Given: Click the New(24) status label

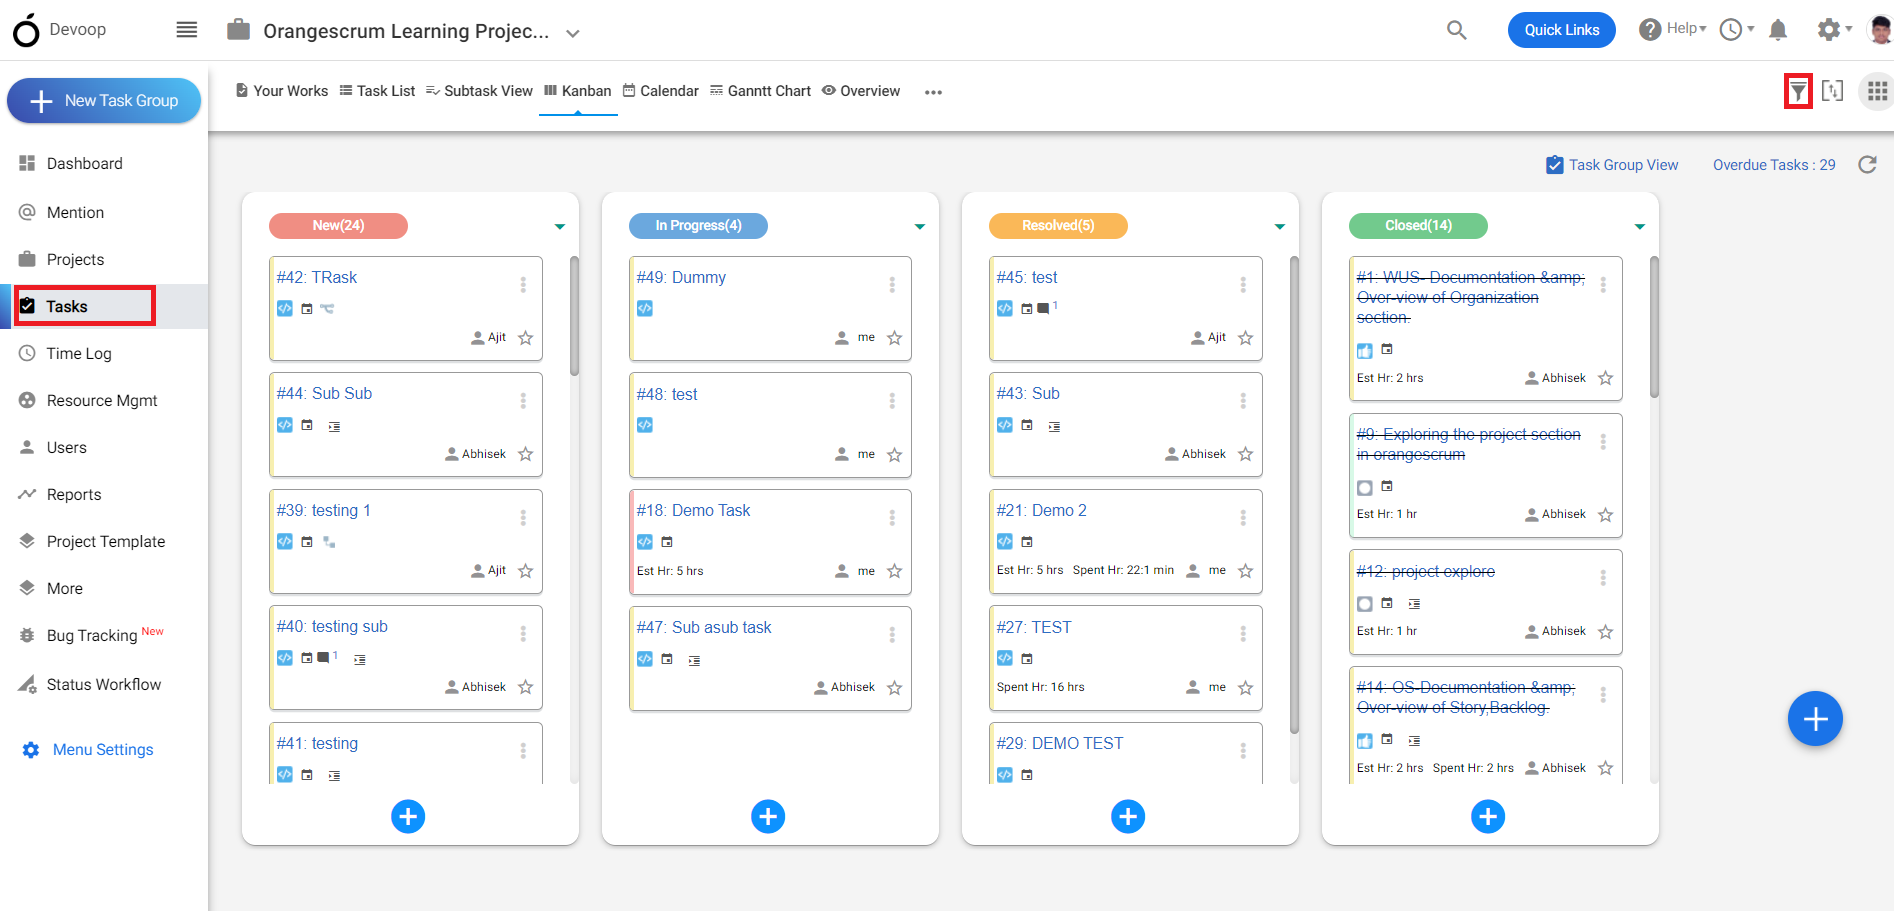Looking at the screenshot, I should pyautogui.click(x=338, y=226).
